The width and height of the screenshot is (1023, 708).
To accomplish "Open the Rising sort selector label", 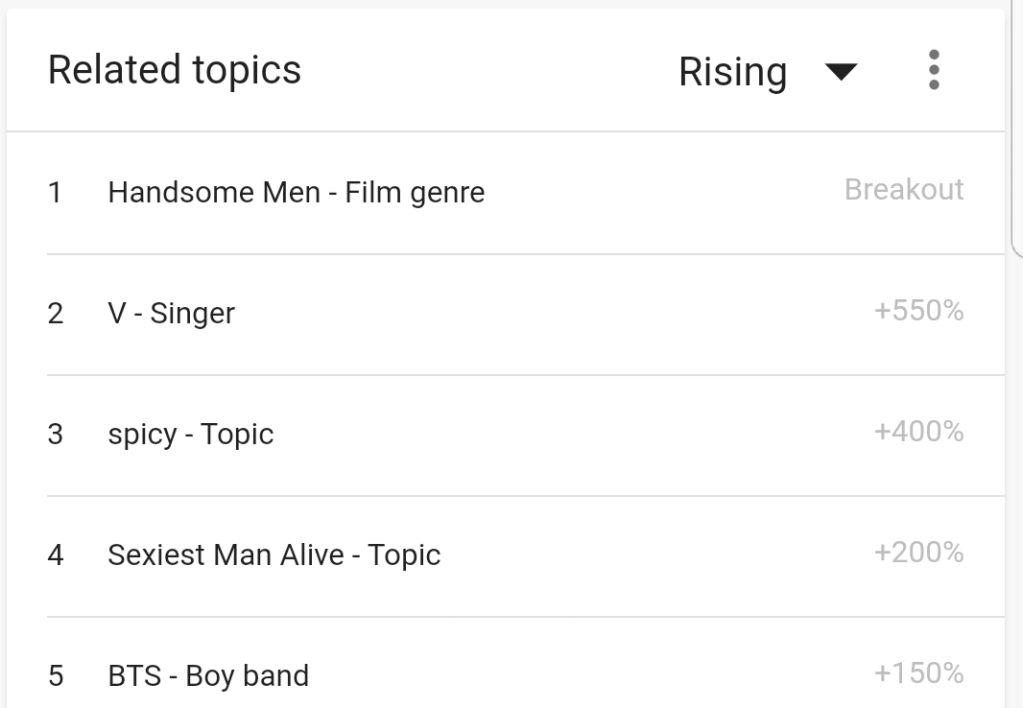I will [733, 72].
